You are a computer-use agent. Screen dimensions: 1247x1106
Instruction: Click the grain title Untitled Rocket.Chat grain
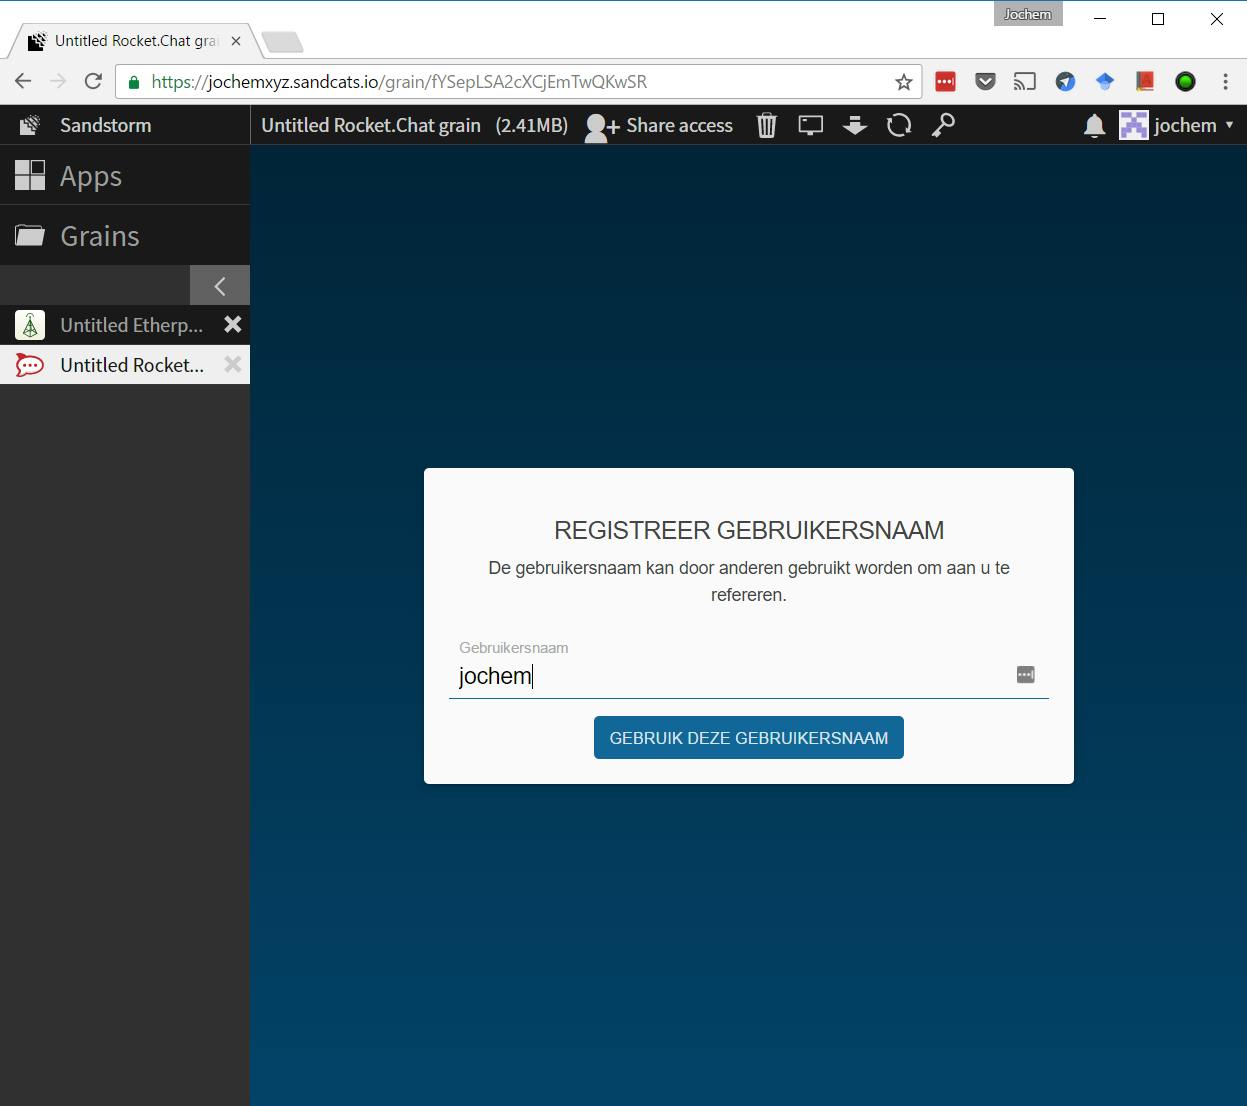[x=371, y=125]
